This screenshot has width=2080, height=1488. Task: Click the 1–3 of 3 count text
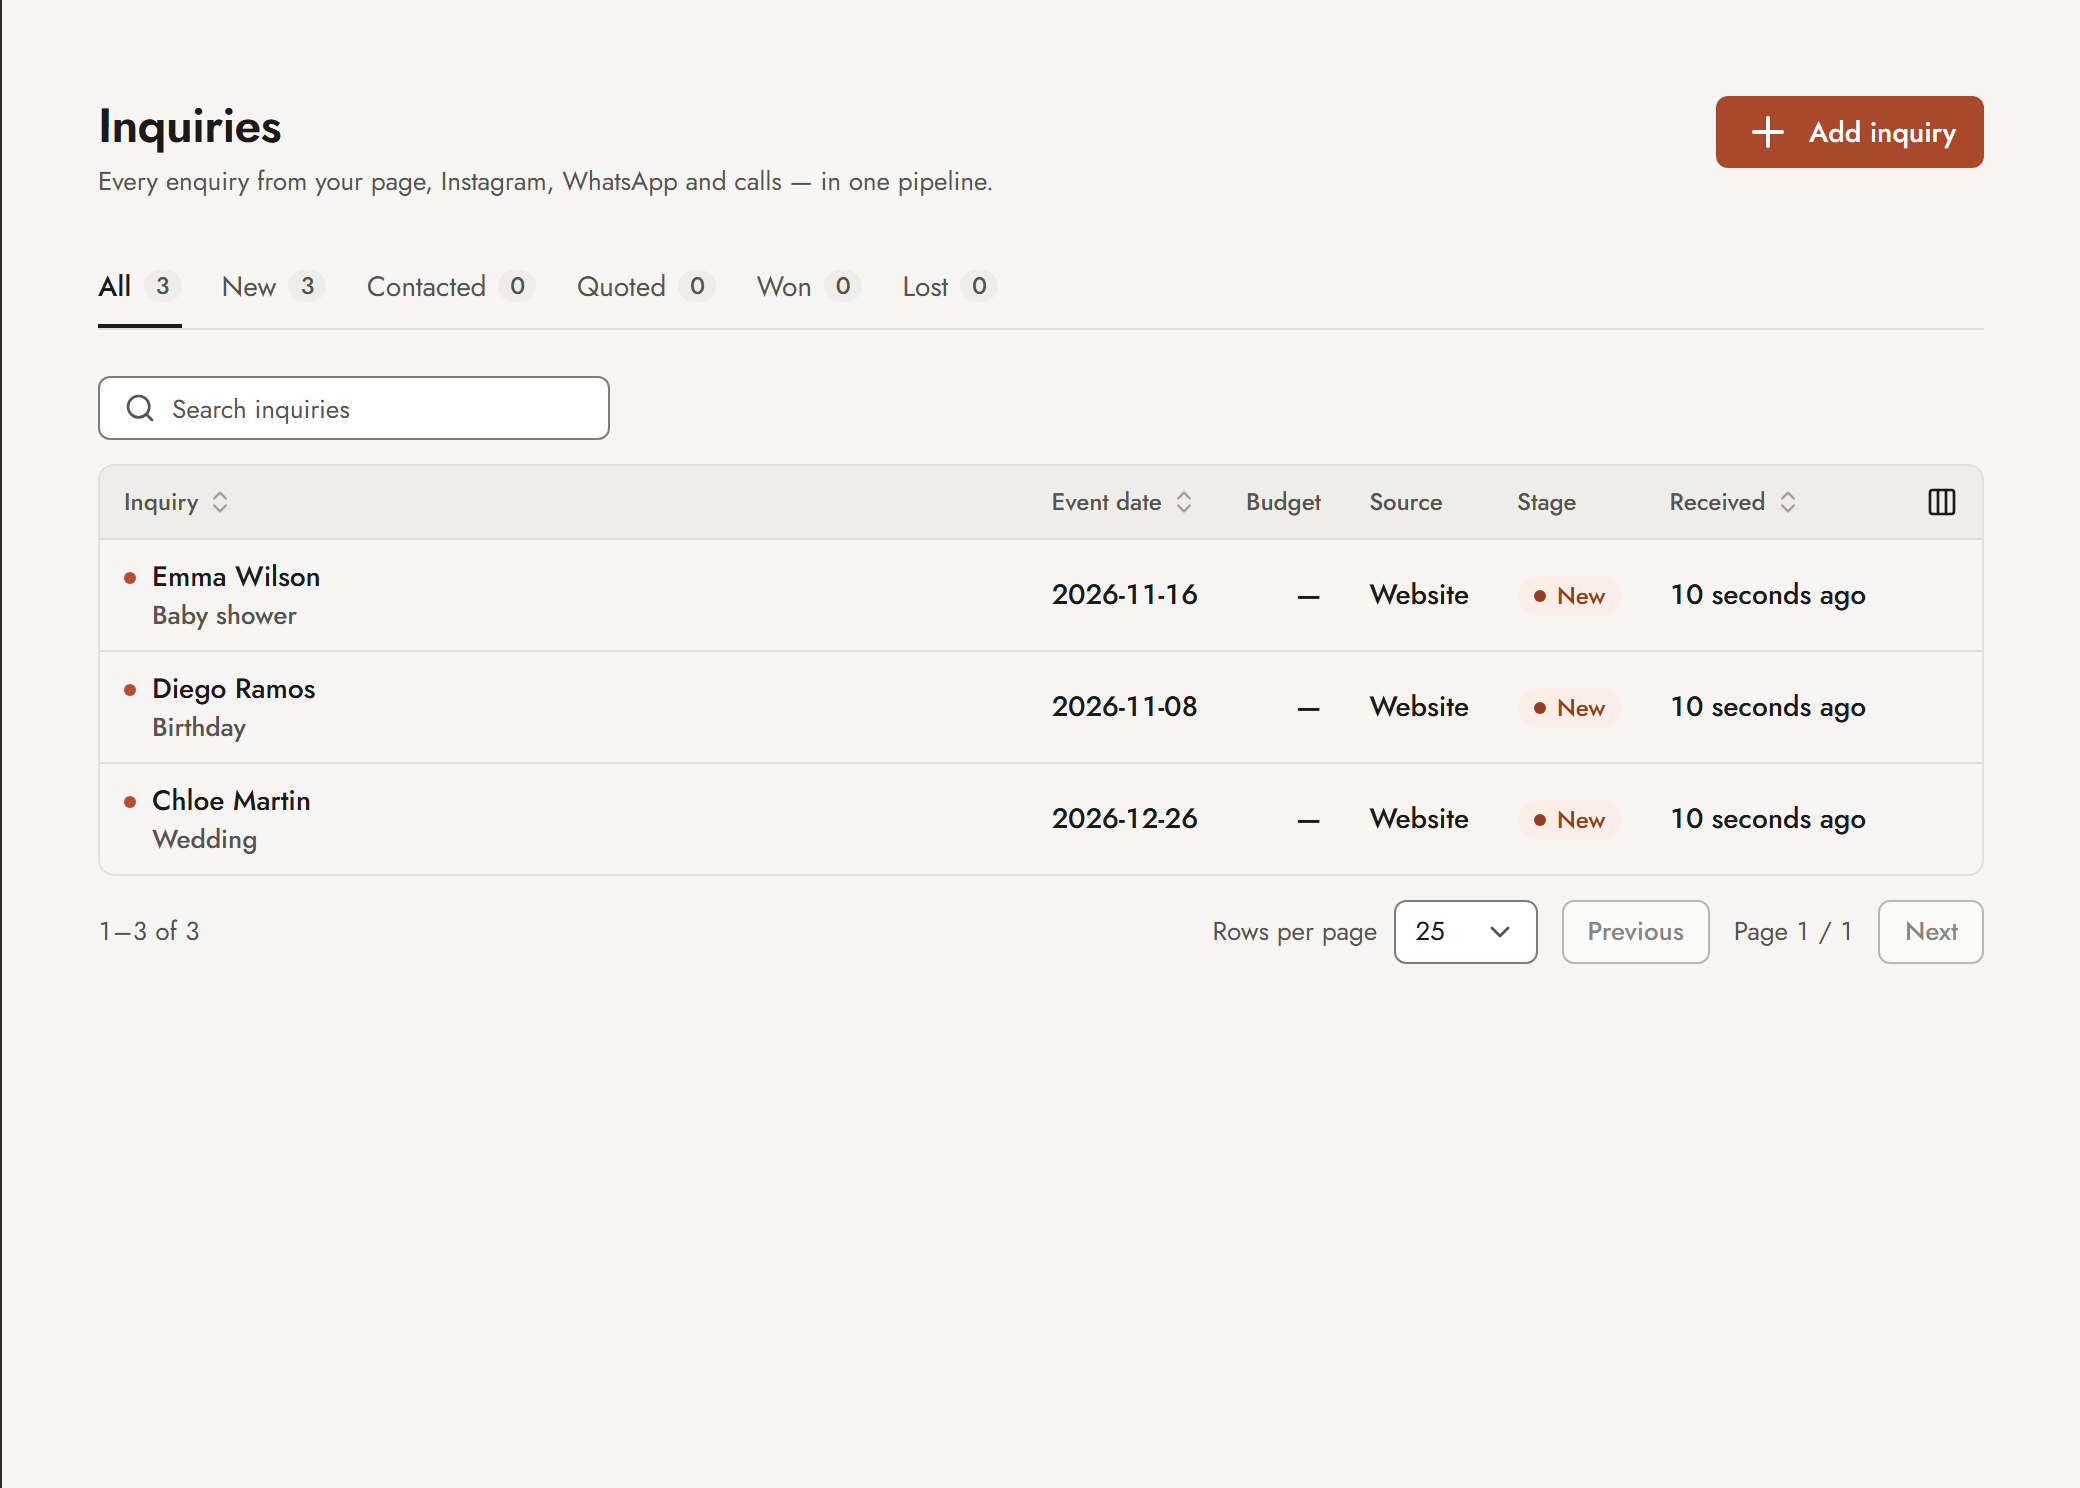(x=149, y=932)
